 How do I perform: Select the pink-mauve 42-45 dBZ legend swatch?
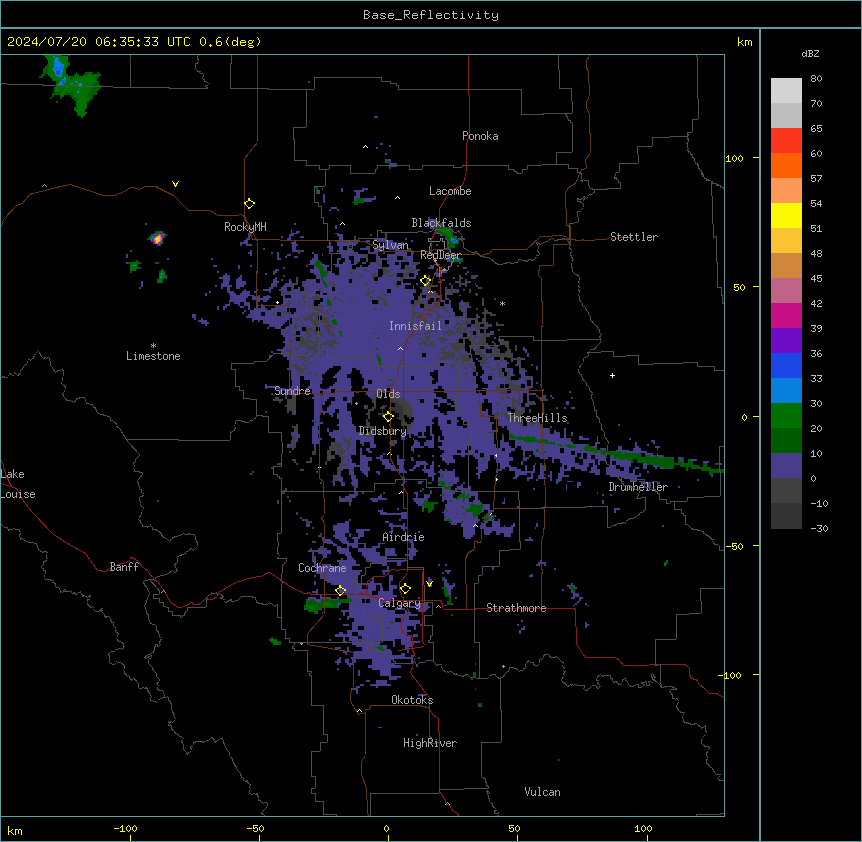[786, 290]
